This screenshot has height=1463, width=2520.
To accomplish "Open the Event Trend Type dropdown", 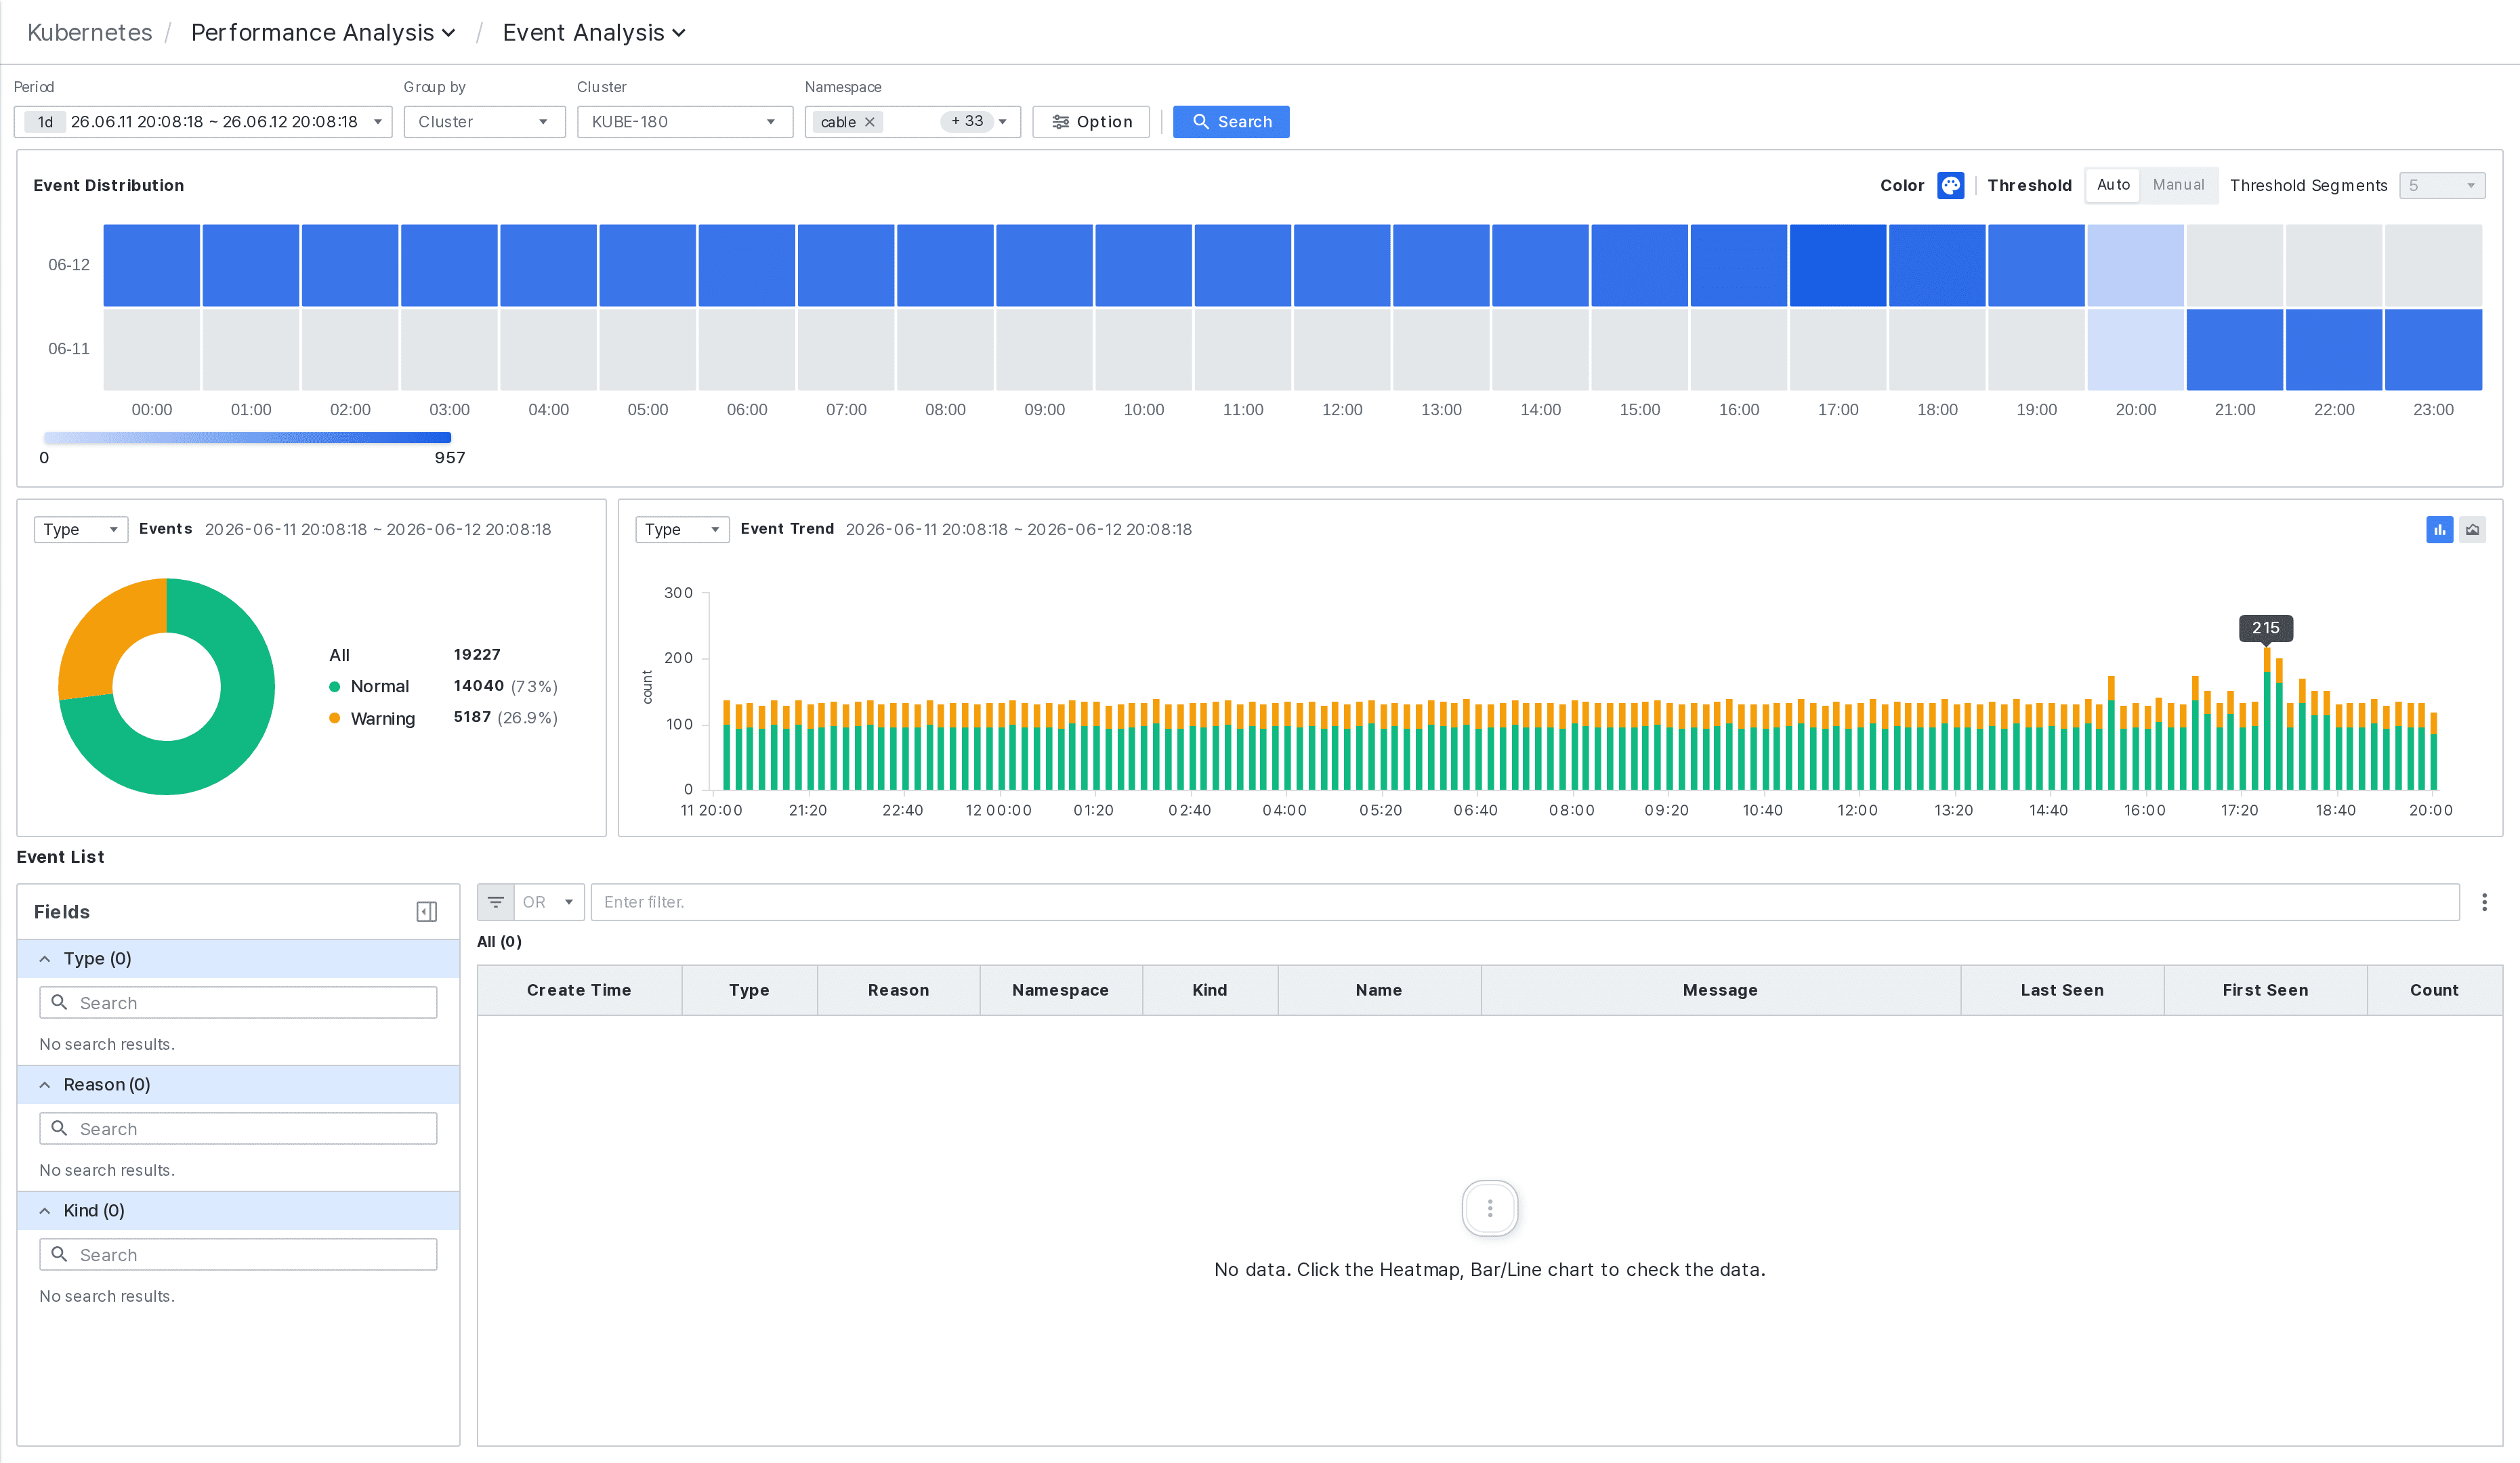I will point(682,530).
